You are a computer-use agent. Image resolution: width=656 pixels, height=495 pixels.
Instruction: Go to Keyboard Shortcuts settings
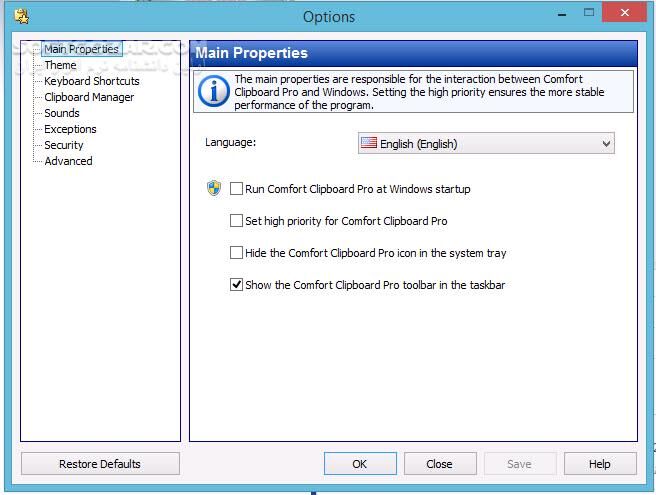tap(92, 81)
